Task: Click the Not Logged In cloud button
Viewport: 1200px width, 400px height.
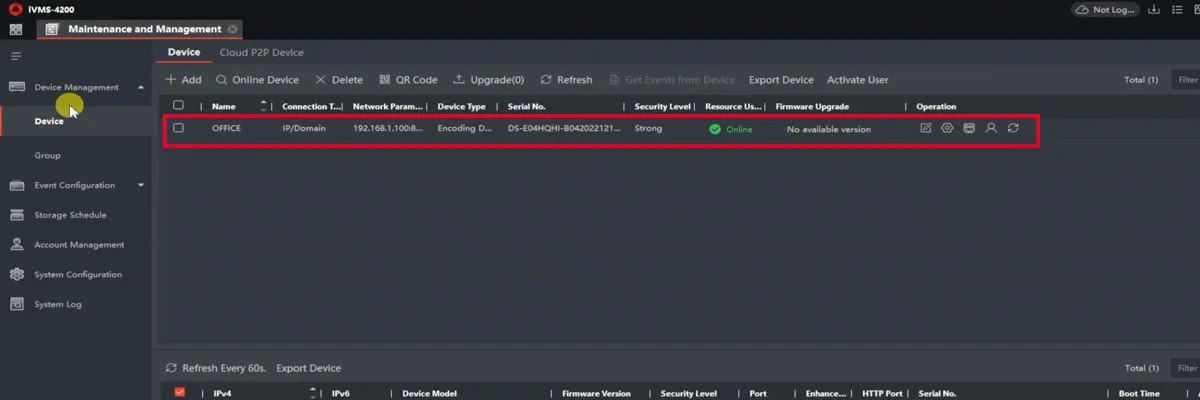Action: click(1104, 9)
